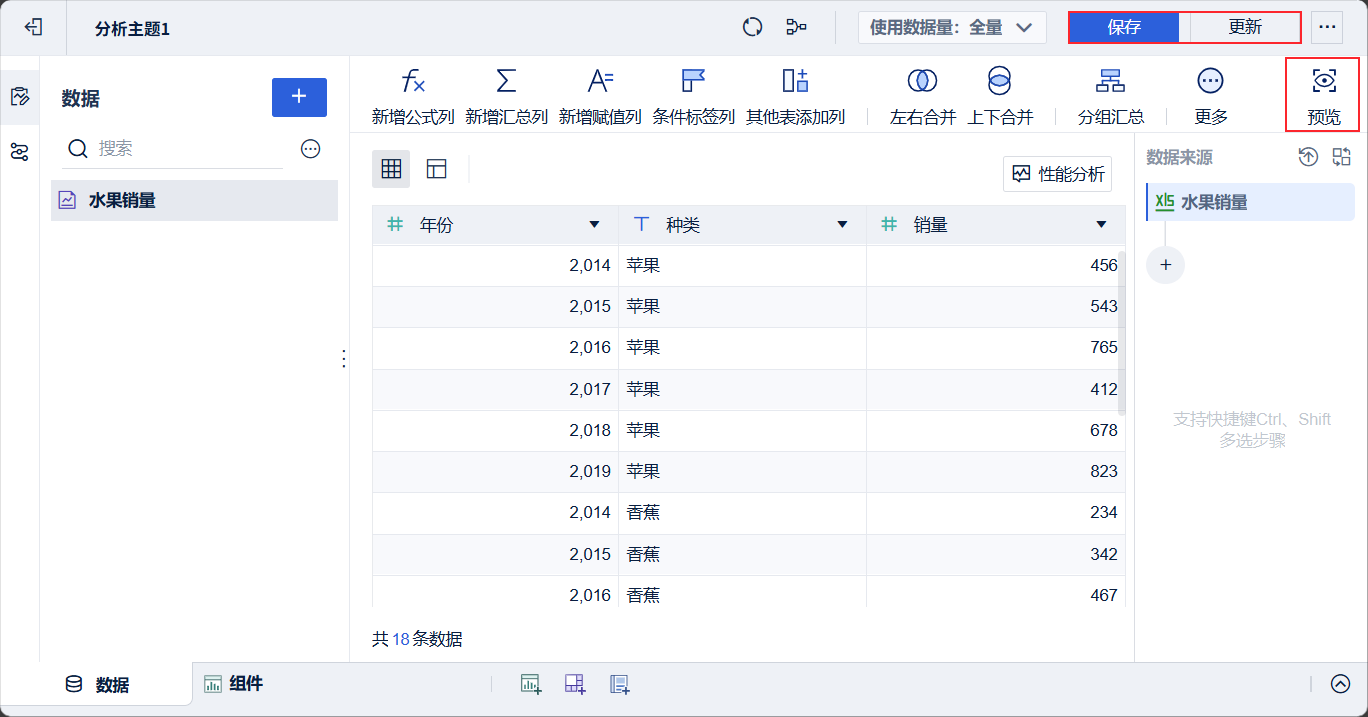Click the 性能分析 button
The height and width of the screenshot is (717, 1368).
coord(1058,174)
